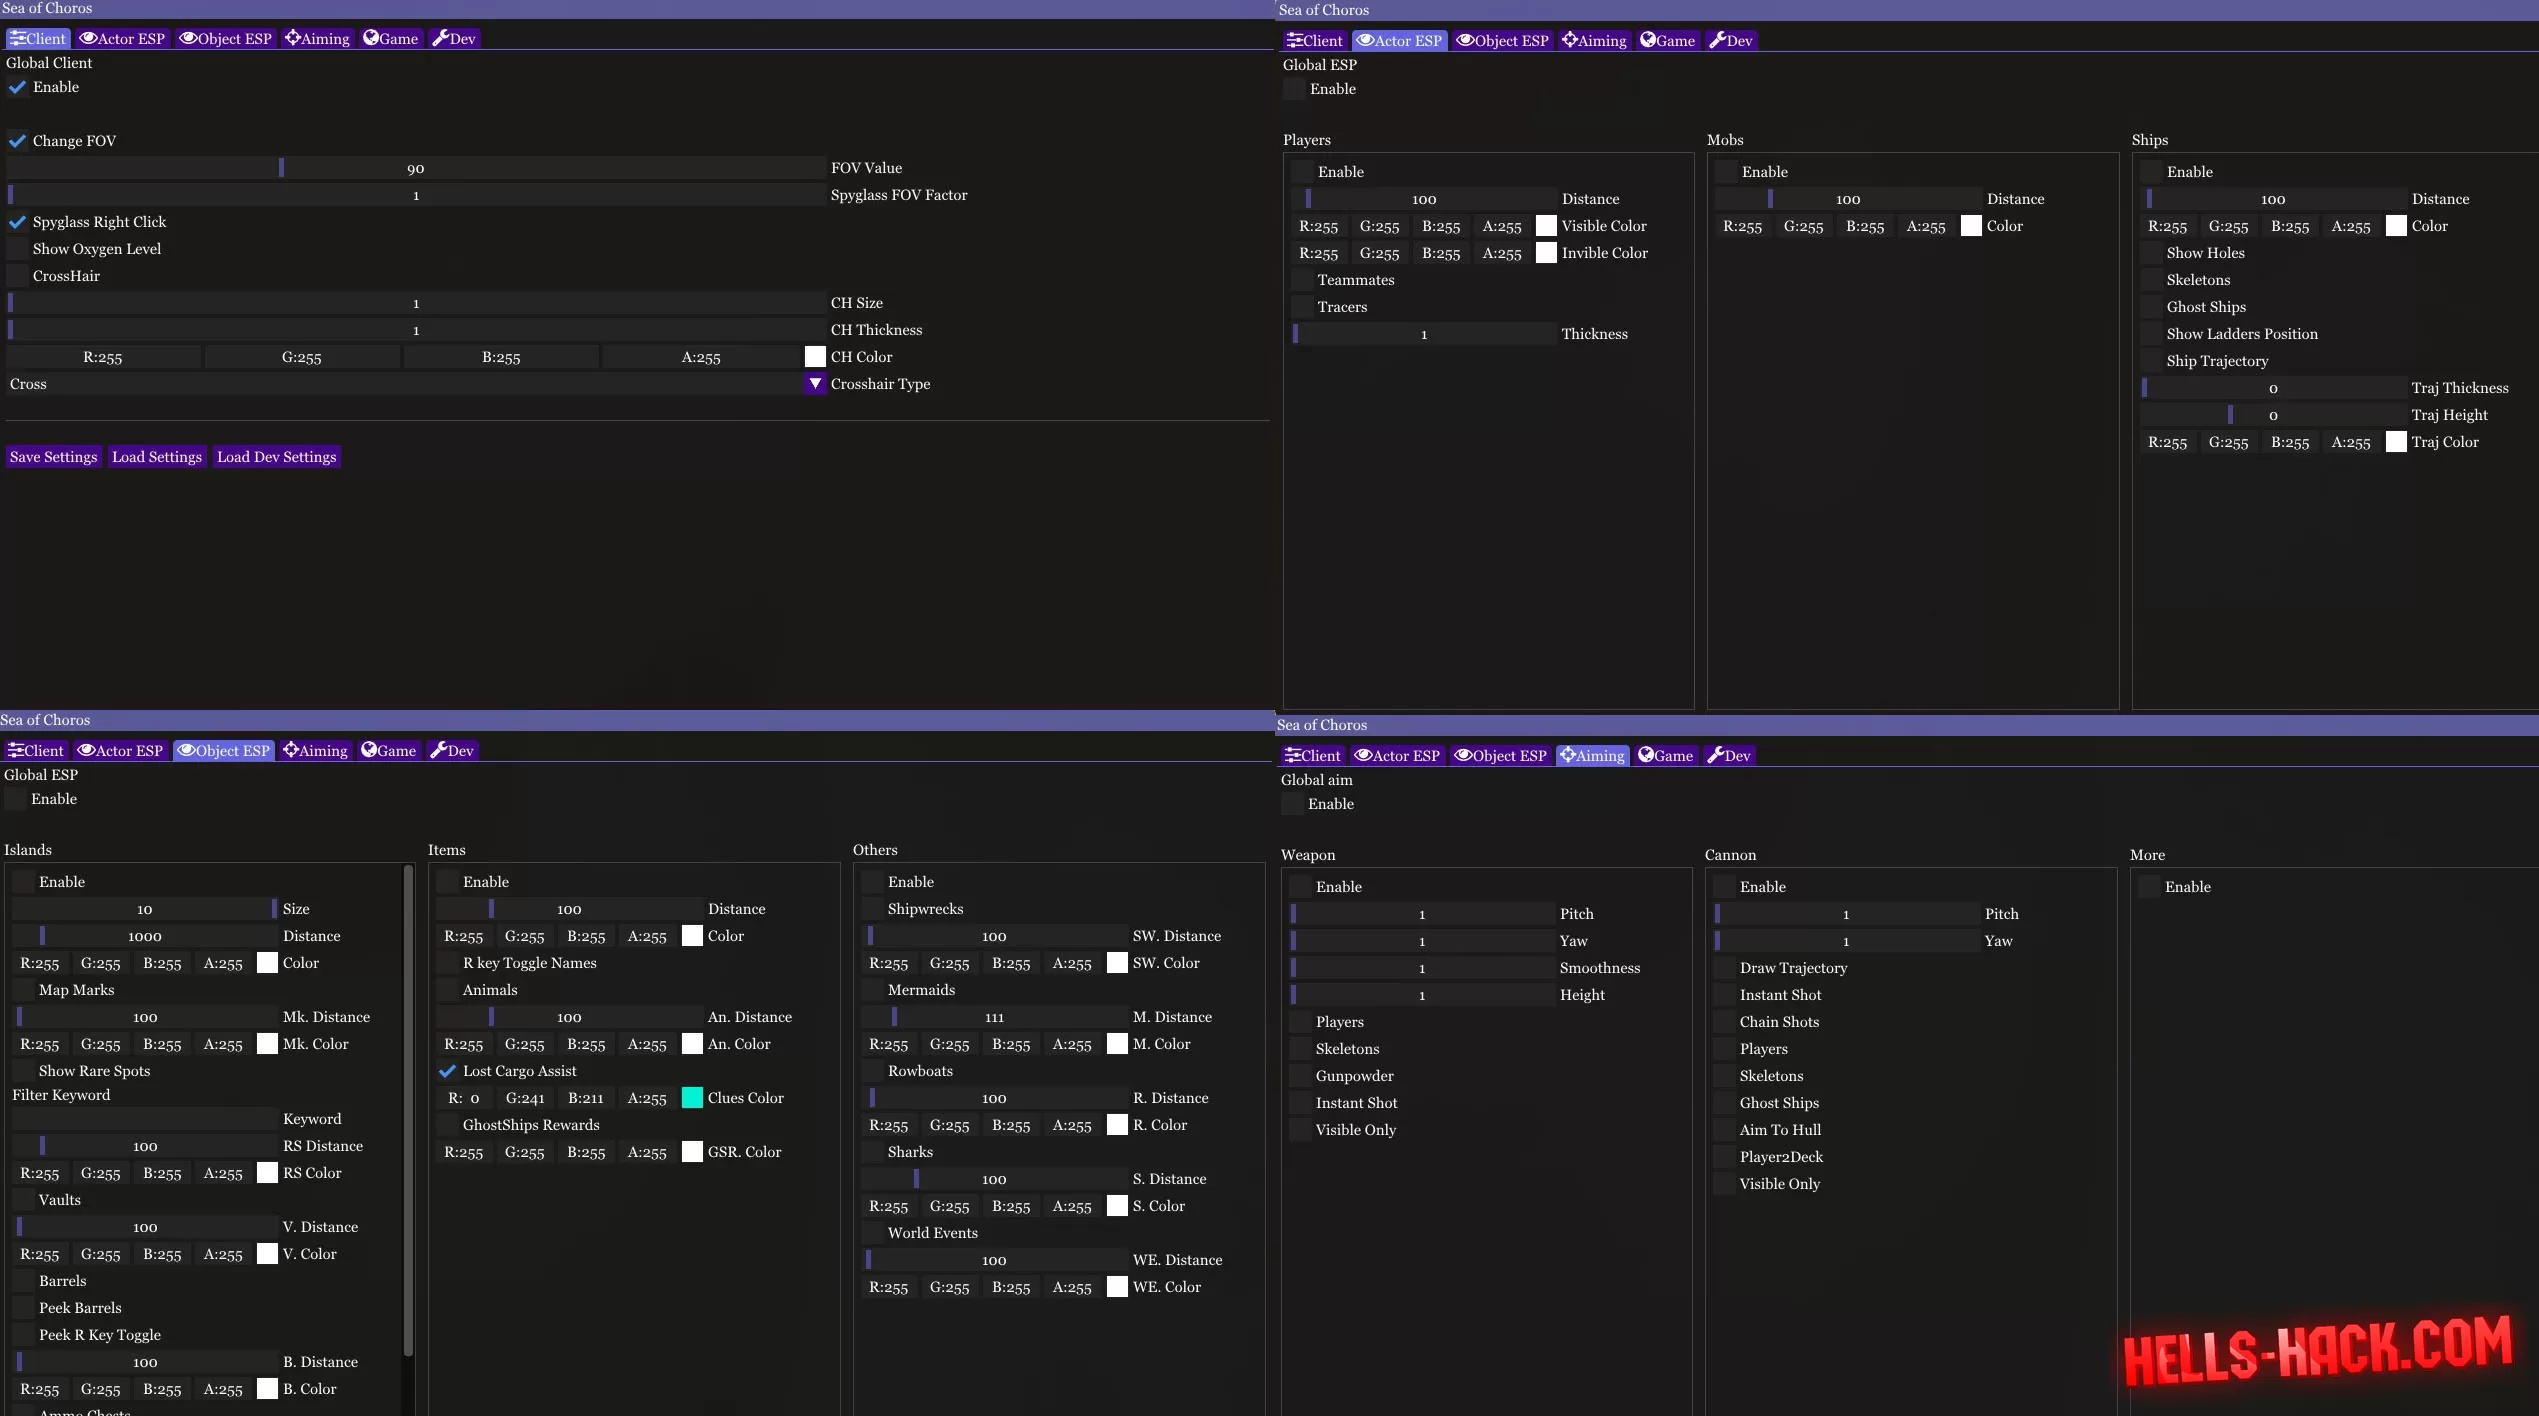Open the CH Color swatch
This screenshot has width=2539, height=1416.
815,357
